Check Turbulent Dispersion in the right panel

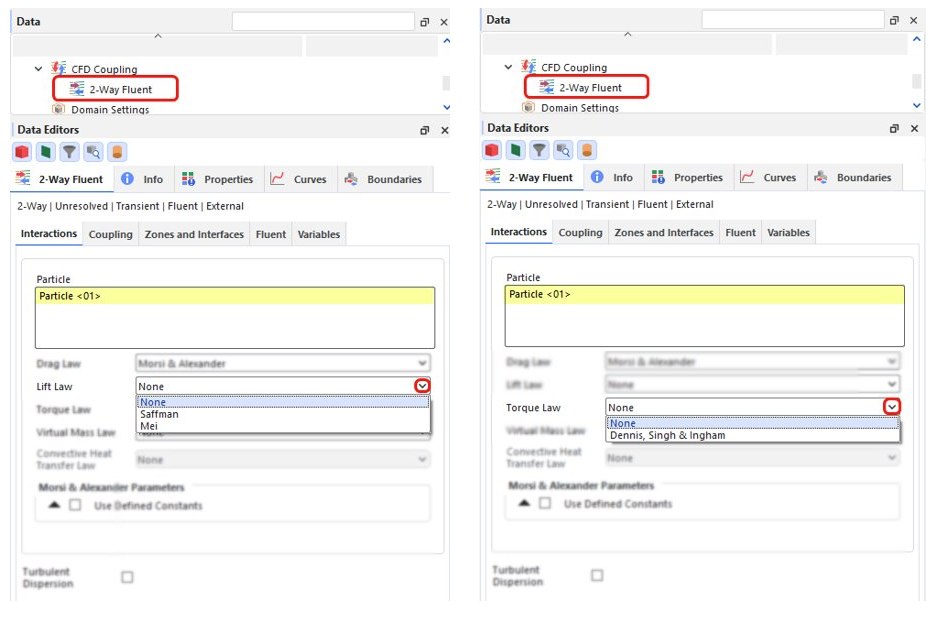click(x=596, y=575)
